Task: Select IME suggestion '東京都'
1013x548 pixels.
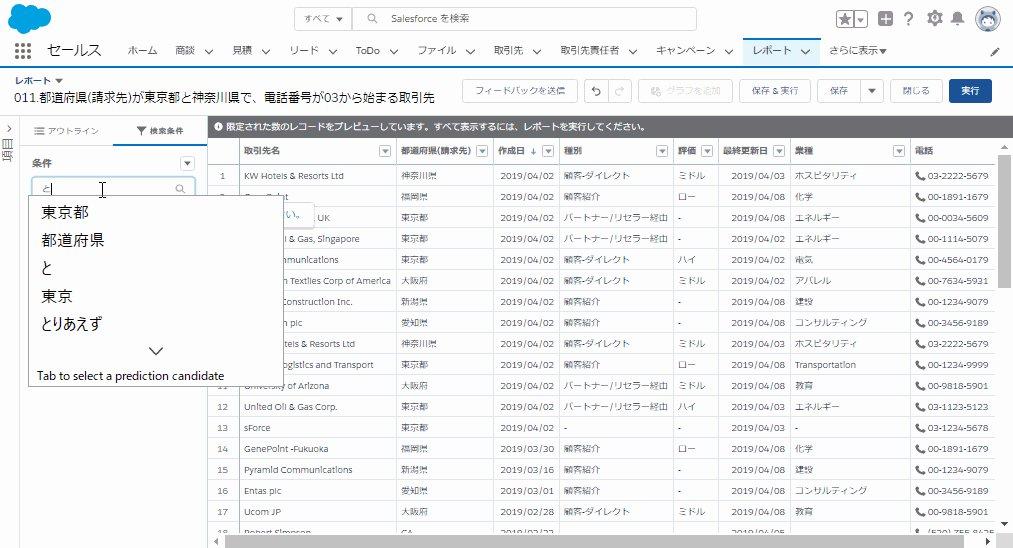Action: tap(65, 212)
